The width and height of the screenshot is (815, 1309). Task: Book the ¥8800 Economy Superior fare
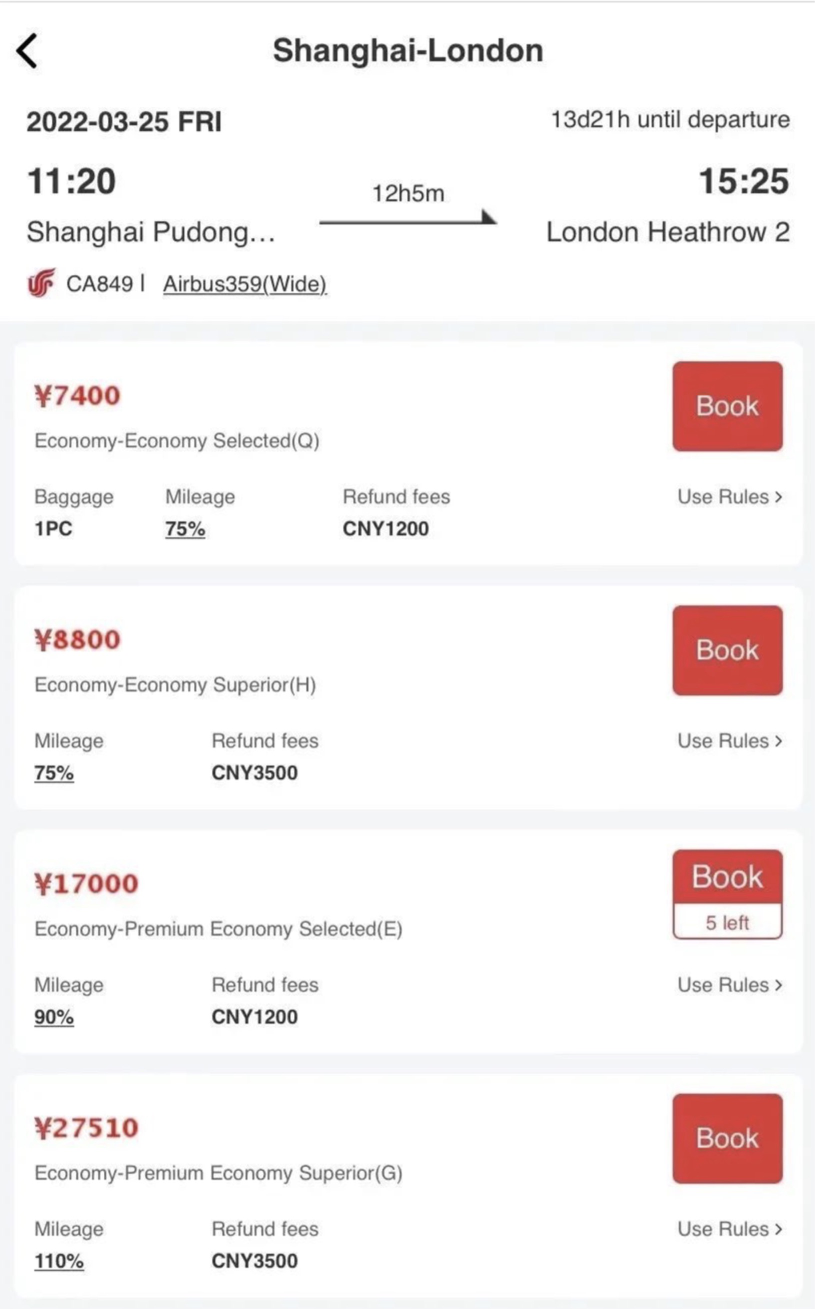(x=727, y=650)
